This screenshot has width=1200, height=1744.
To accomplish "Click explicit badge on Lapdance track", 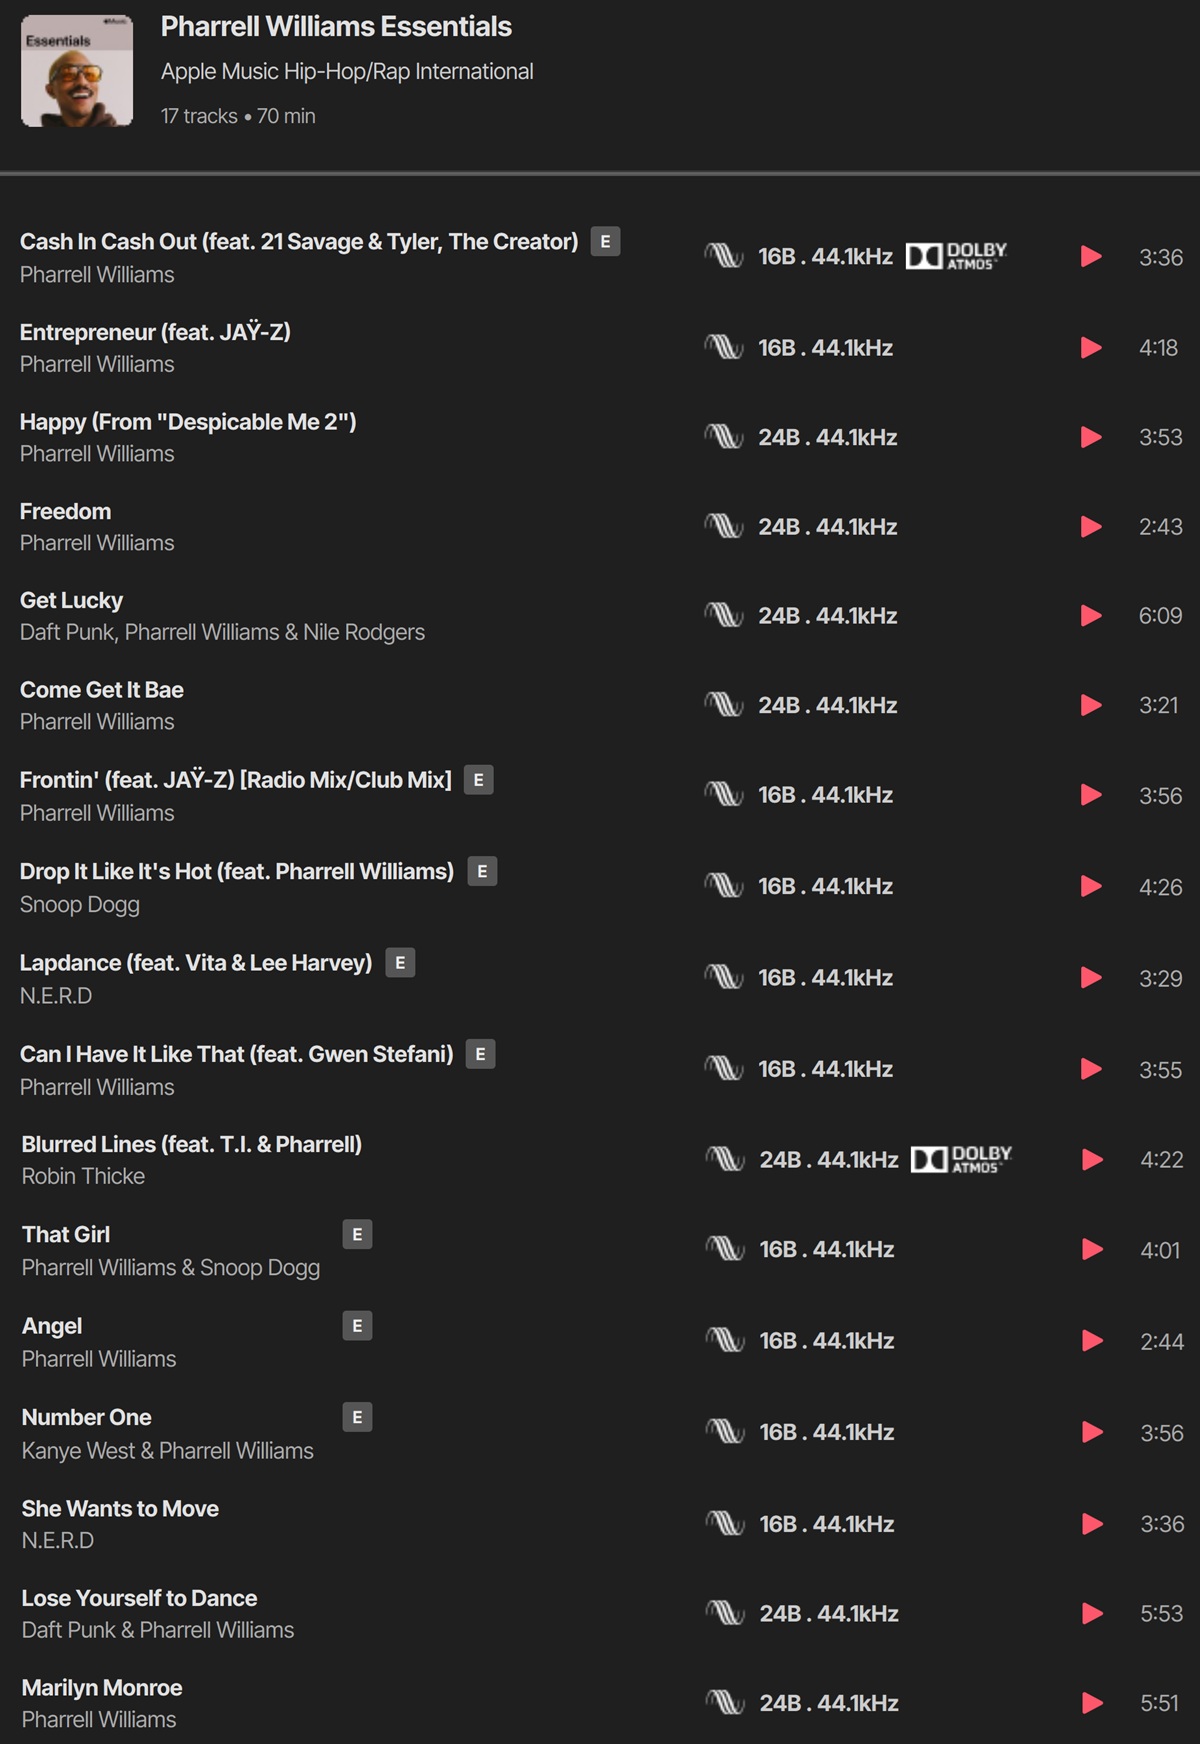I will 400,963.
